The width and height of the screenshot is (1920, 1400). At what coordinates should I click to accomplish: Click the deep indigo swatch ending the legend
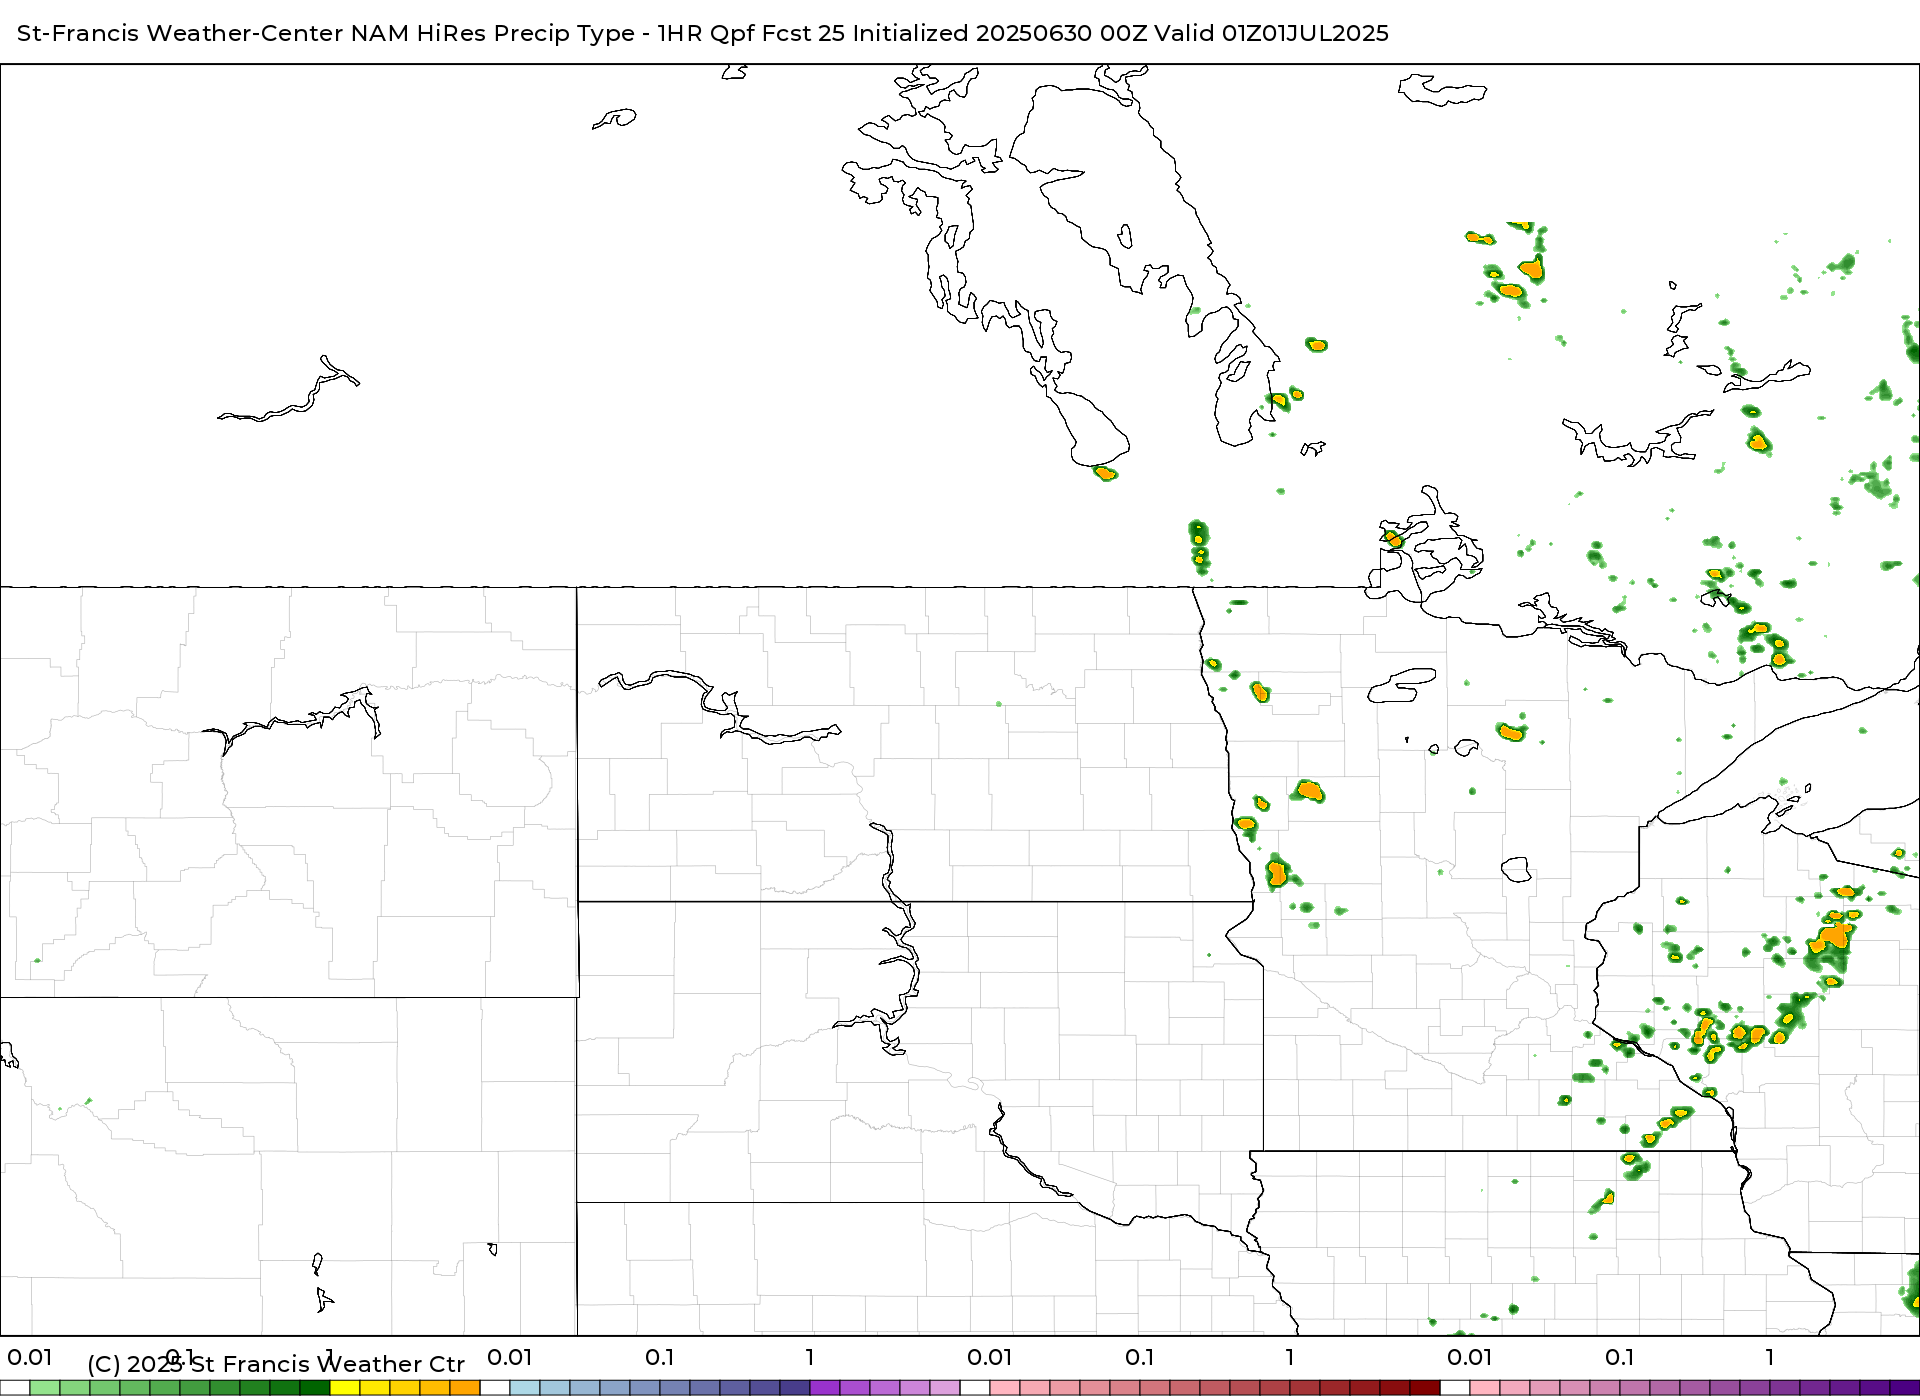point(1905,1388)
